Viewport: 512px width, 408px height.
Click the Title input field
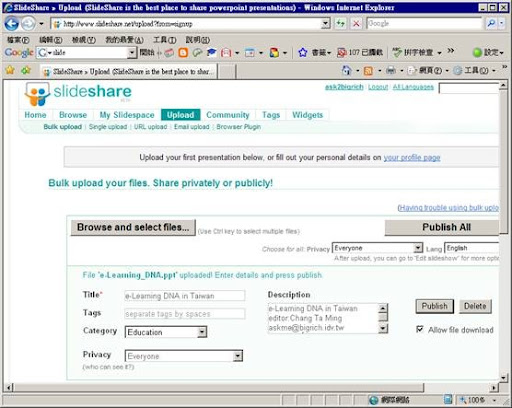click(185, 296)
